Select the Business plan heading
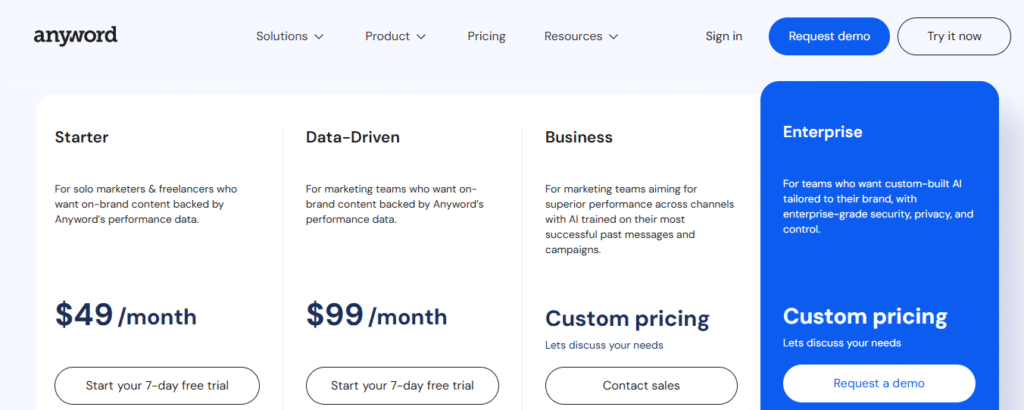Viewport: 1024px width, 410px height. click(579, 137)
